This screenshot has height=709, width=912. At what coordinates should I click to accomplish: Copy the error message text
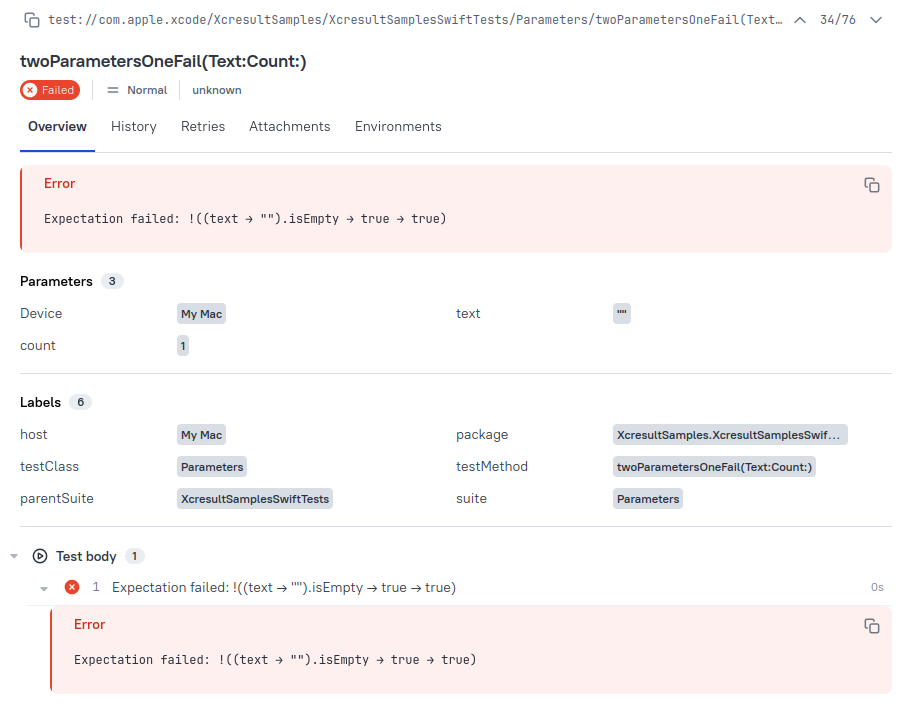(x=871, y=185)
